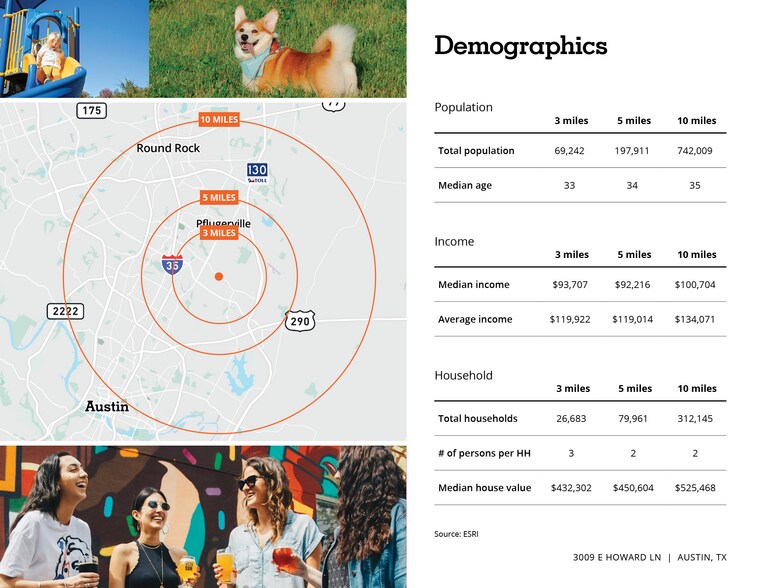Click the 175 road marker
This screenshot has width=761, height=588.
coord(91,110)
